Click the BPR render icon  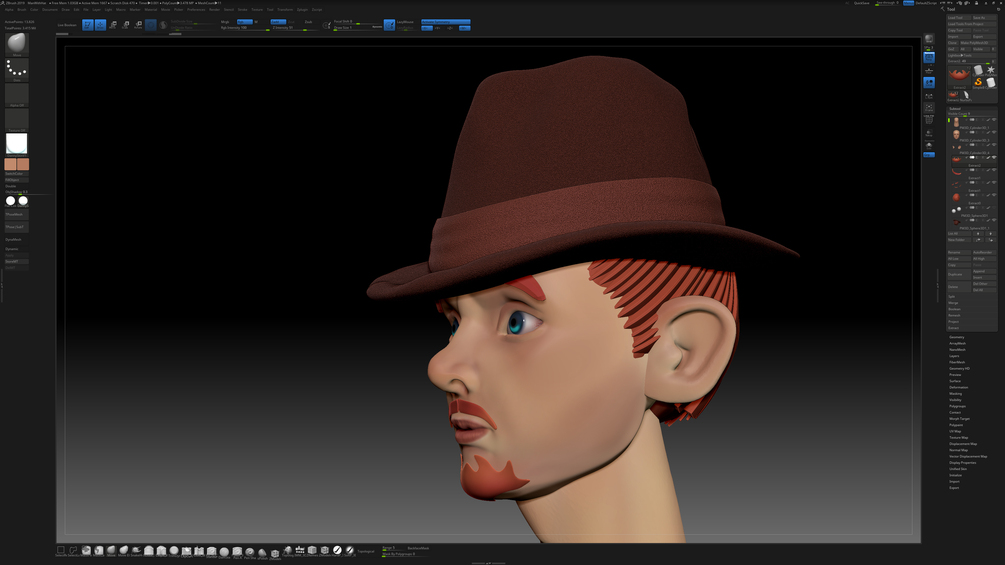click(x=929, y=38)
